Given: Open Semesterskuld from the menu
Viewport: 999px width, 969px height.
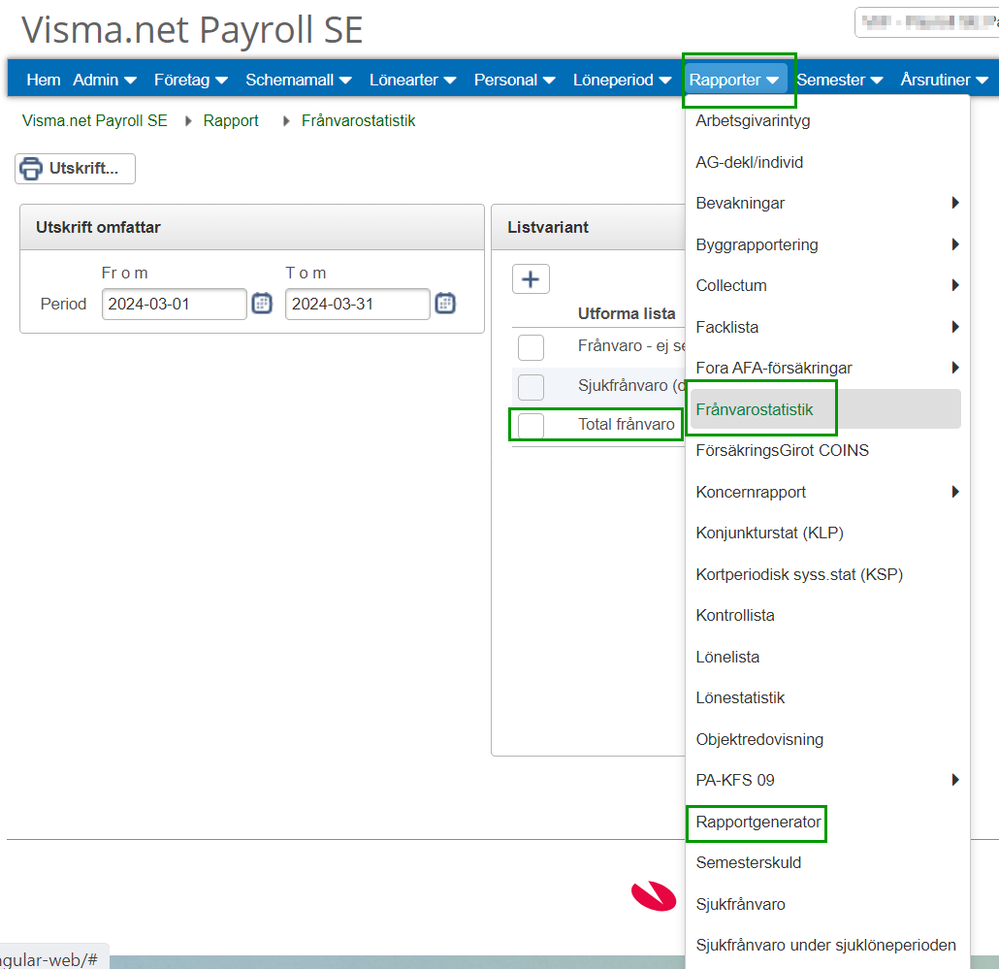Looking at the screenshot, I should 748,863.
